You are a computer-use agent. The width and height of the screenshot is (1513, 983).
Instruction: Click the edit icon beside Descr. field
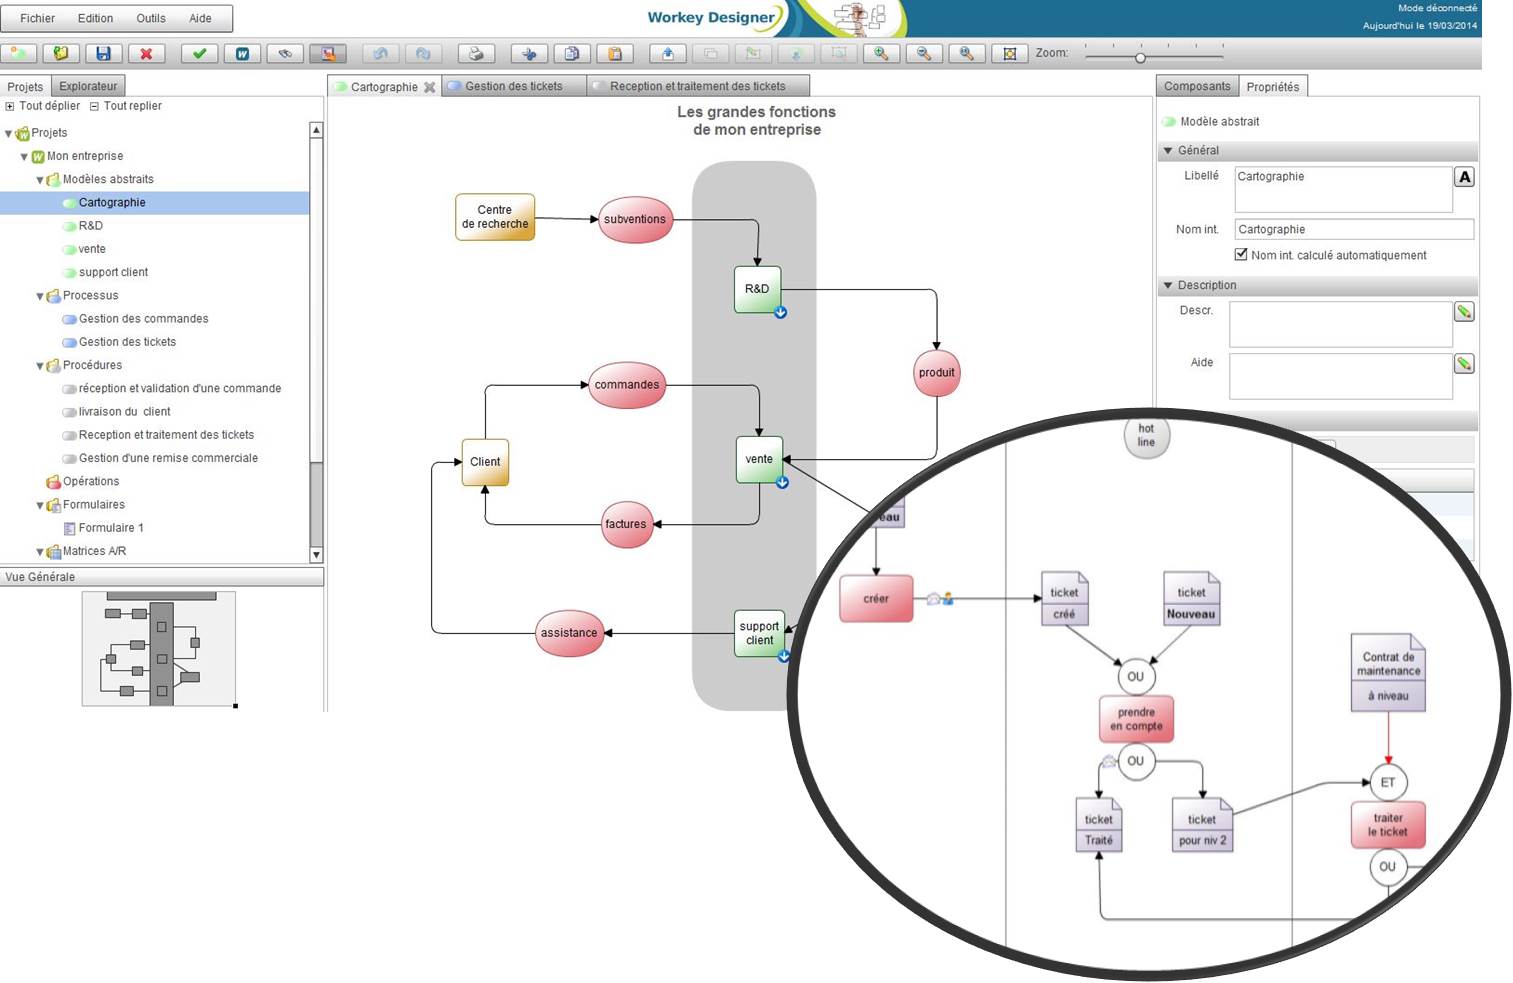coord(1464,312)
